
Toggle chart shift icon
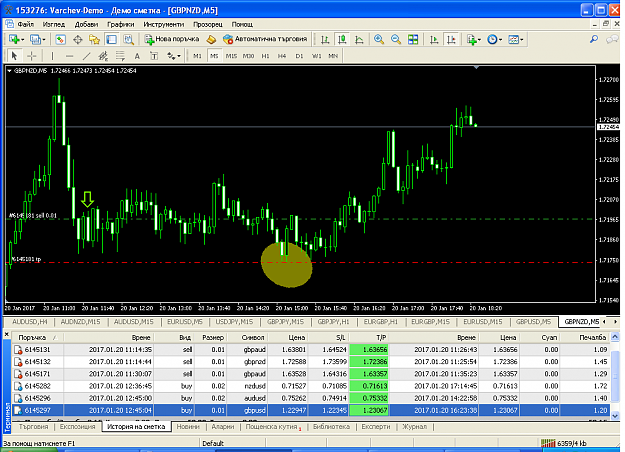coord(451,39)
